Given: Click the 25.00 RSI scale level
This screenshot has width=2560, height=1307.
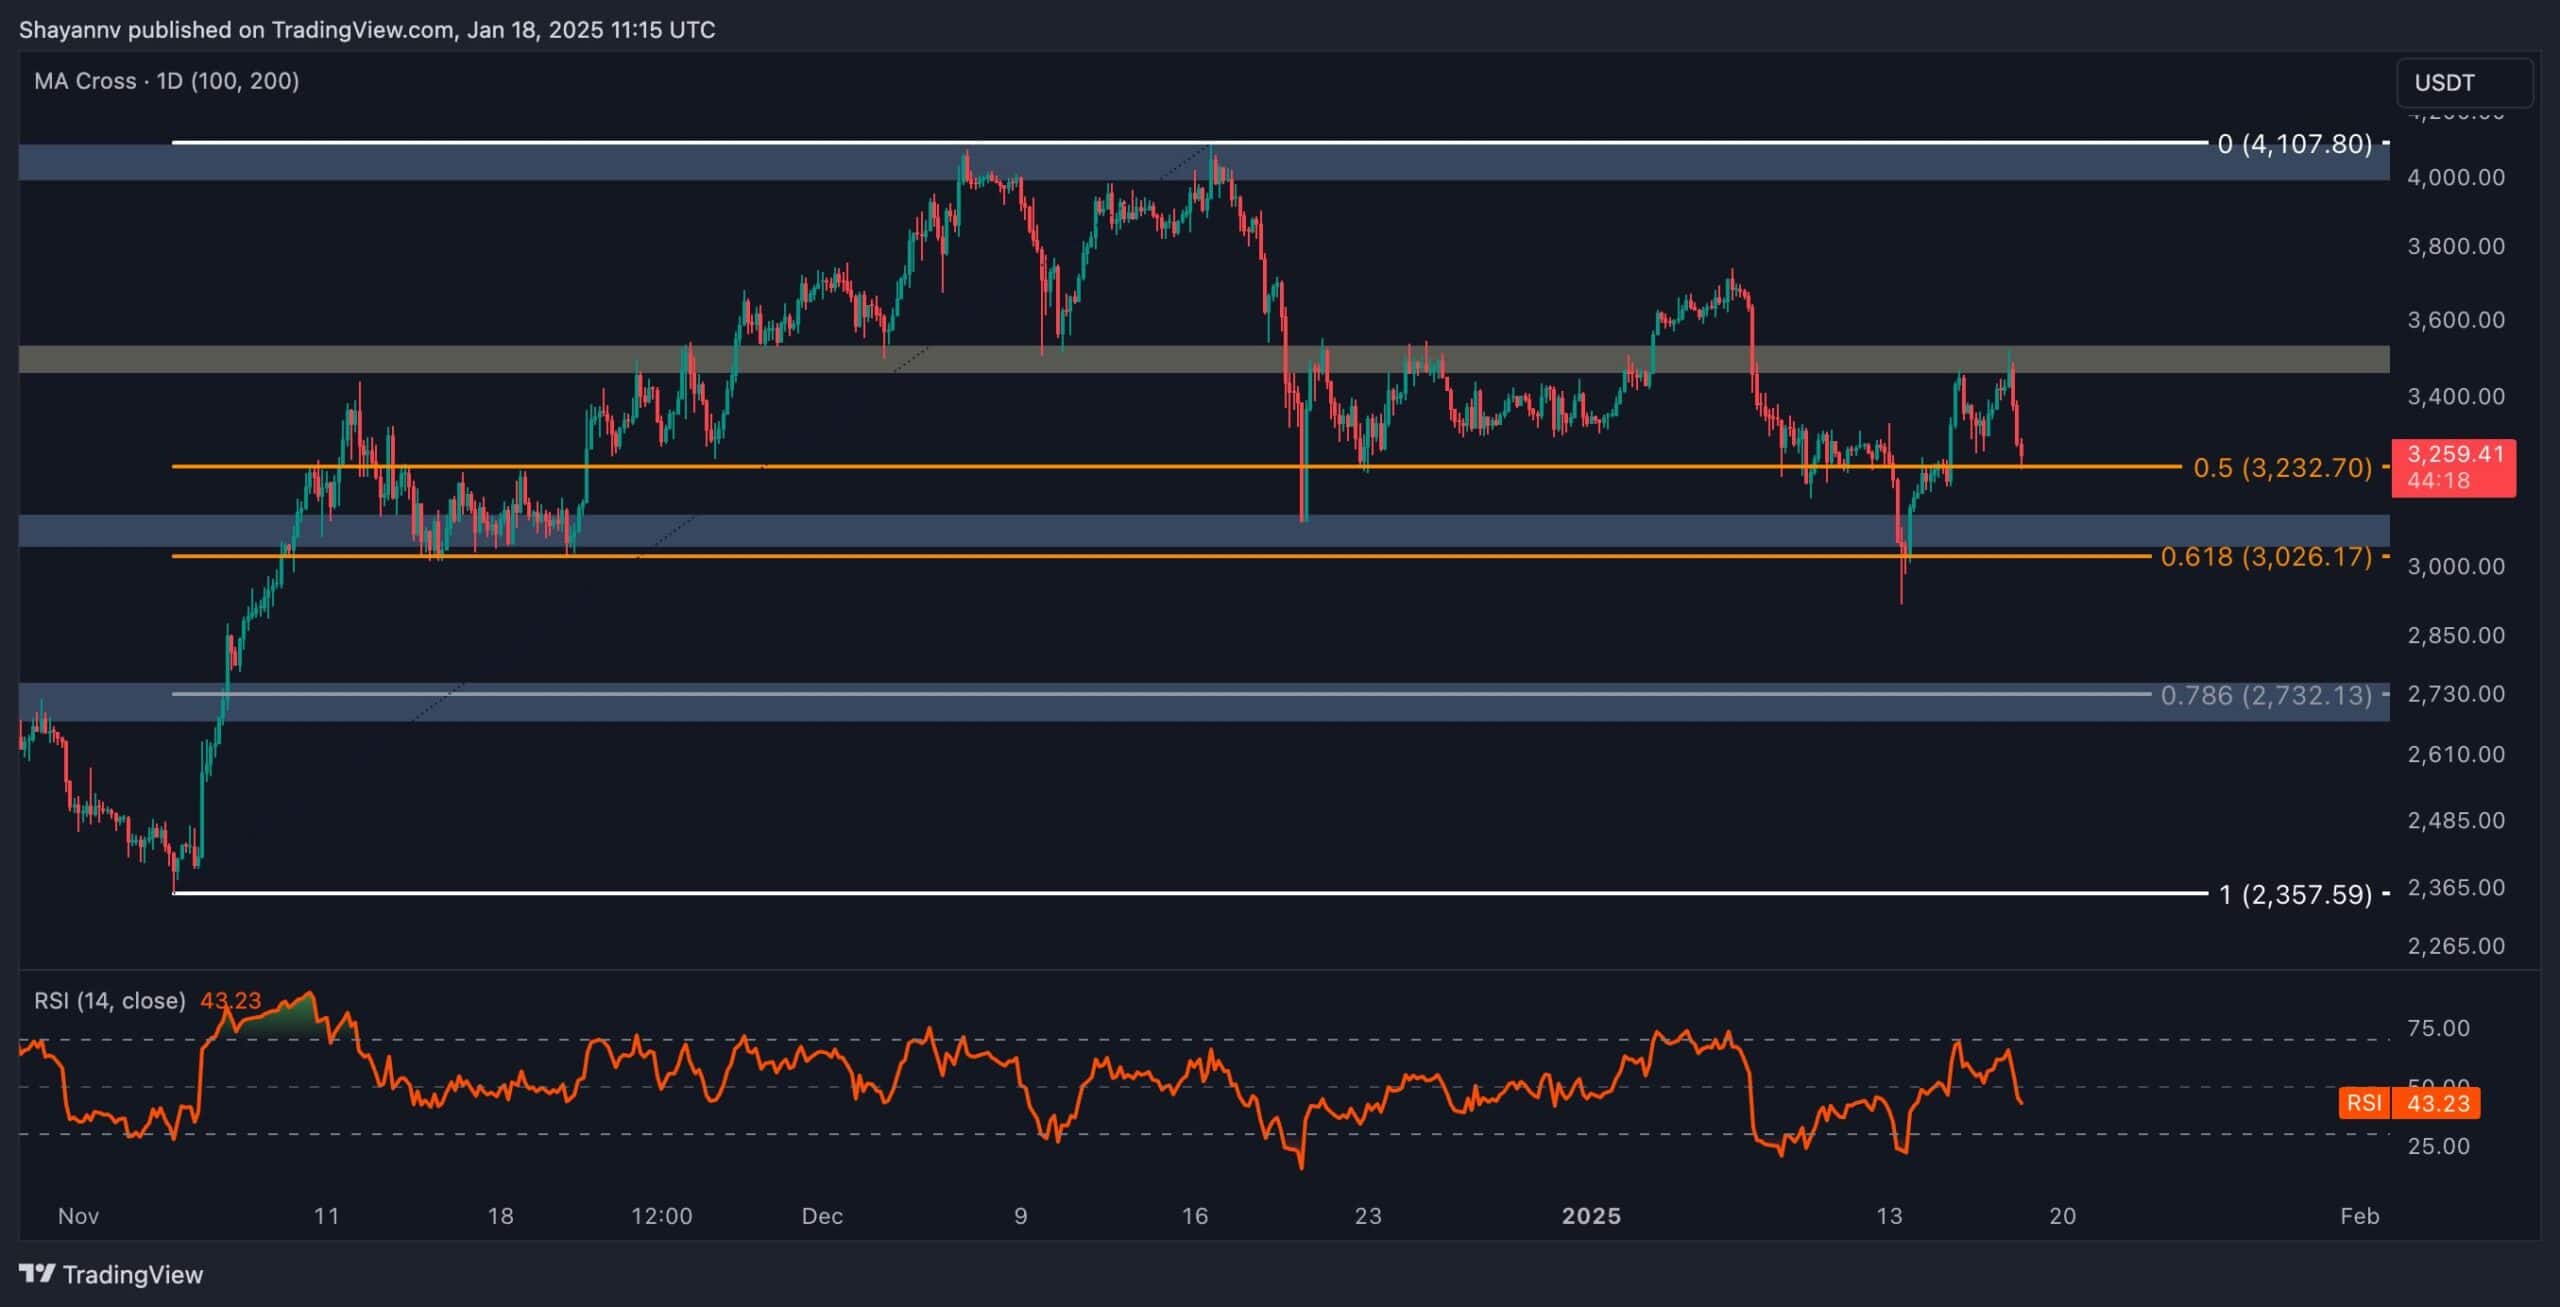Looking at the screenshot, I should point(2438,1146).
